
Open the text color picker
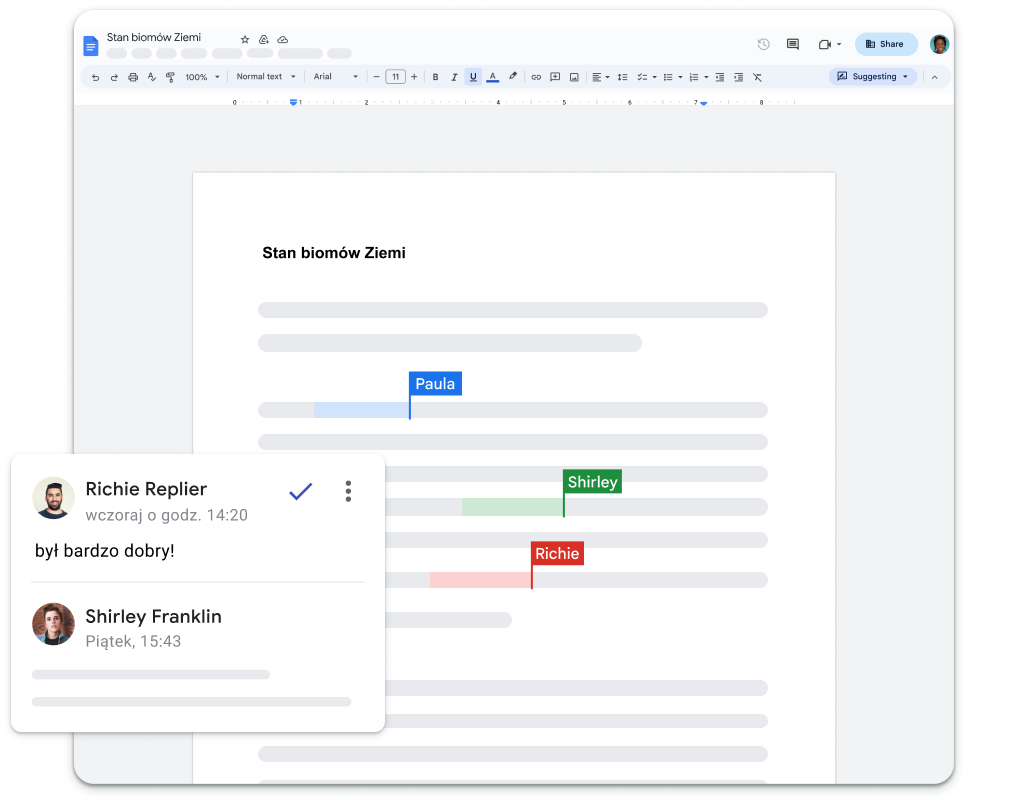492,77
